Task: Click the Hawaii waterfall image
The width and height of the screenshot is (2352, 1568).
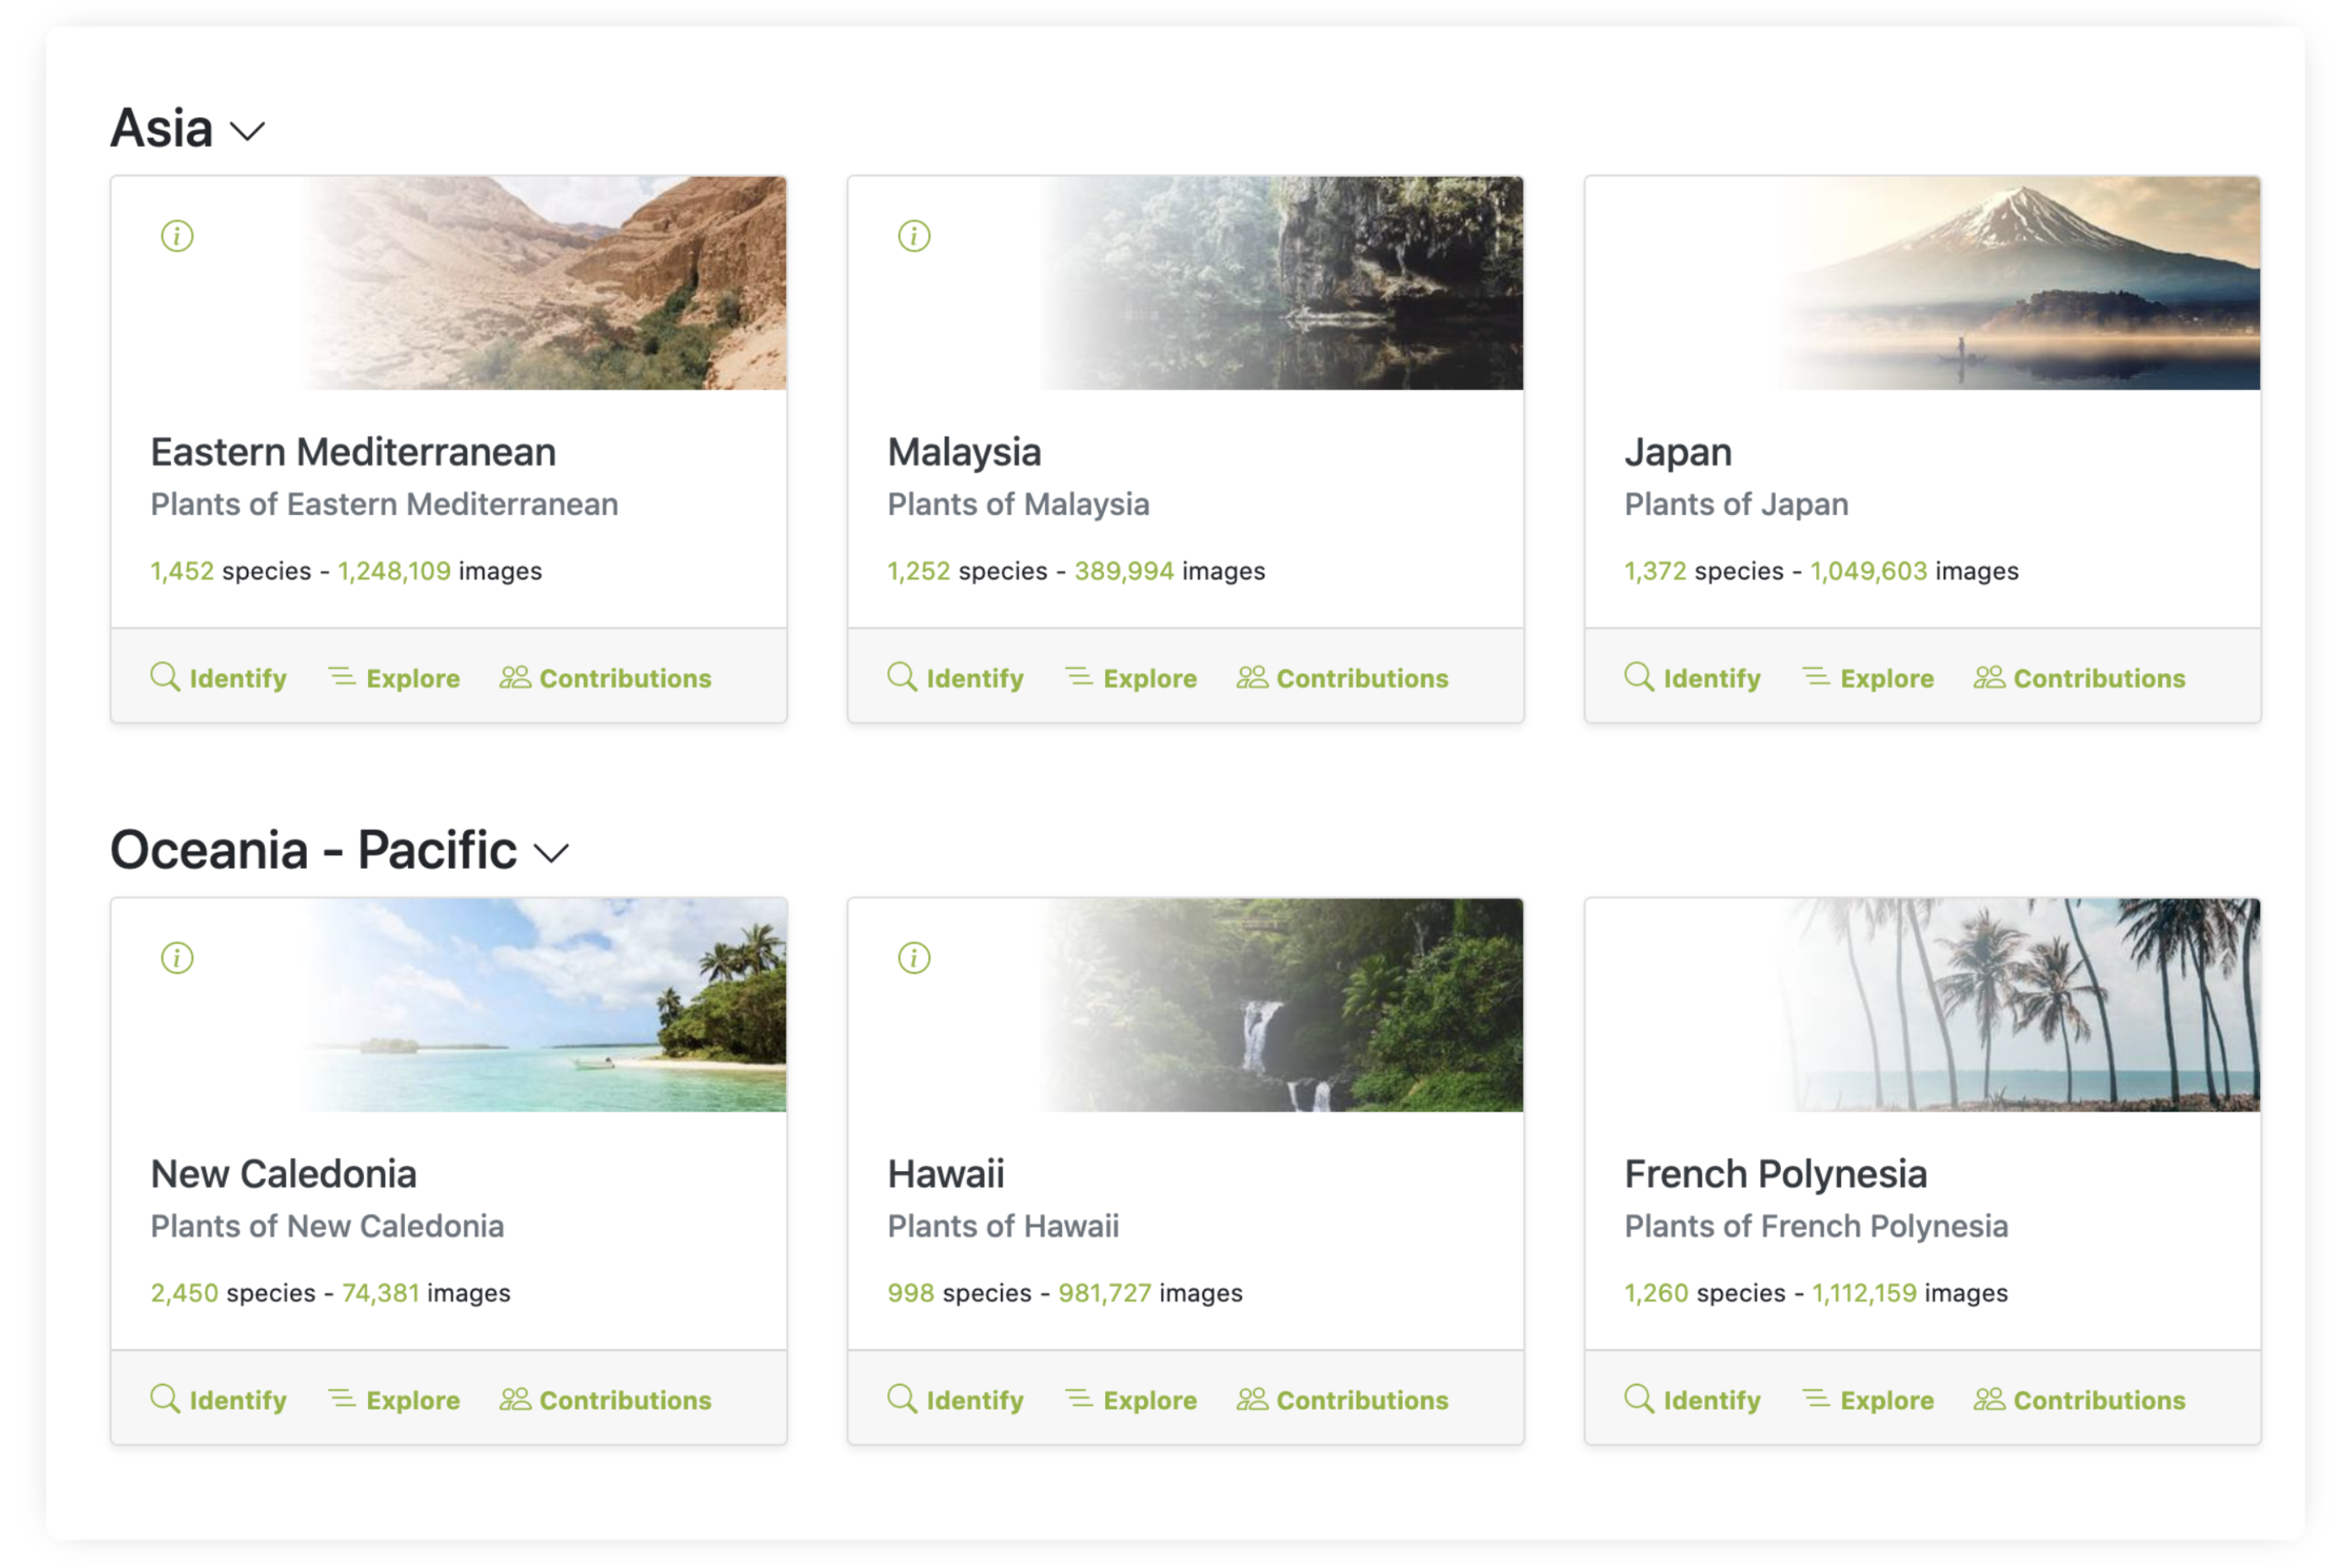Action: tap(1282, 1005)
